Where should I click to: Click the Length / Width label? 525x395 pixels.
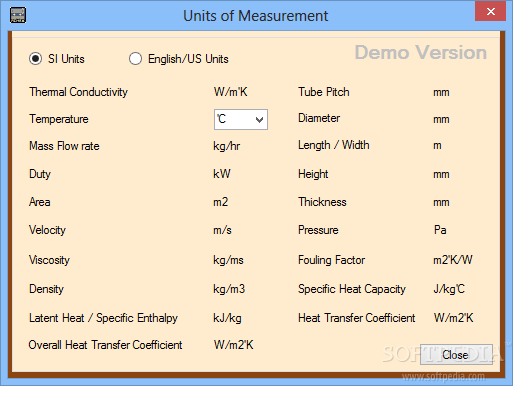[x=334, y=145]
